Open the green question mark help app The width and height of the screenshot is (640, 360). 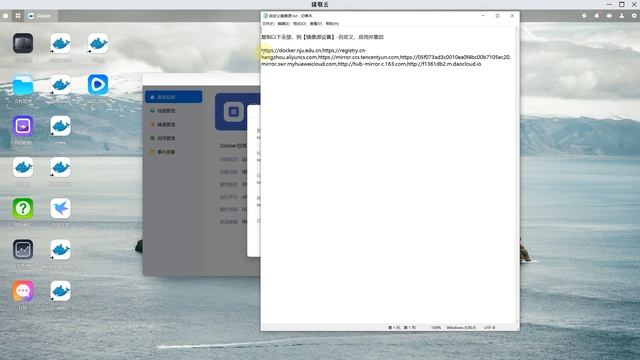[23, 209]
